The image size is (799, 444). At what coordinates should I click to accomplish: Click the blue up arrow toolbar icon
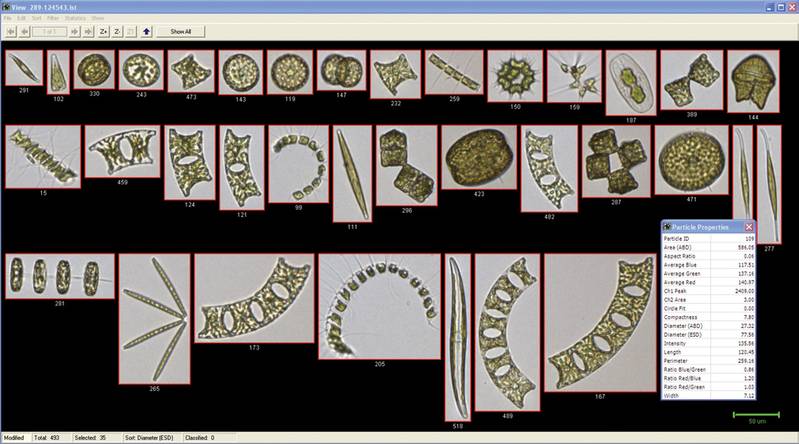(x=146, y=32)
